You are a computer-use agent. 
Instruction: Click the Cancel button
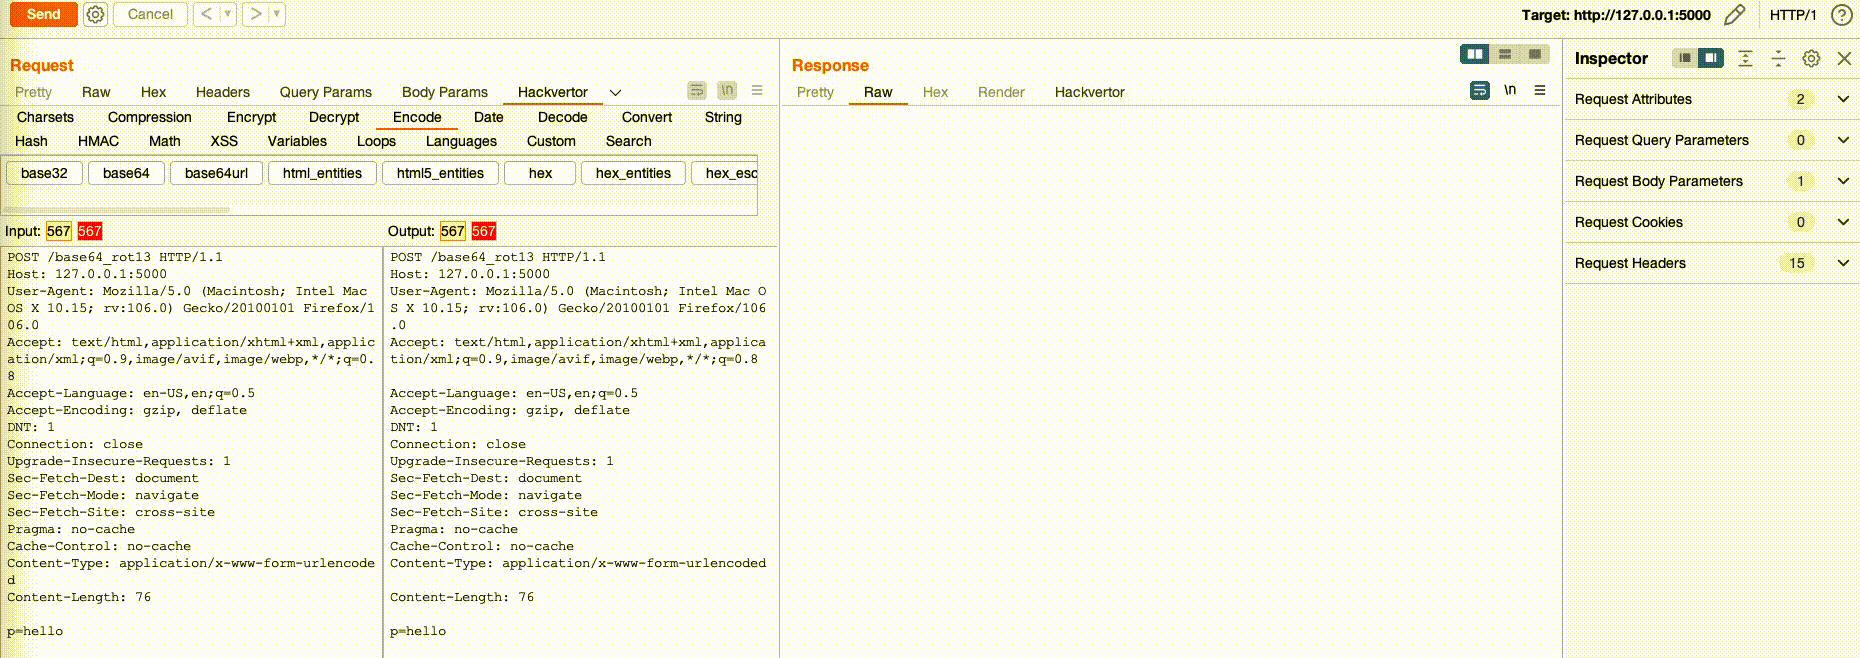(x=150, y=14)
